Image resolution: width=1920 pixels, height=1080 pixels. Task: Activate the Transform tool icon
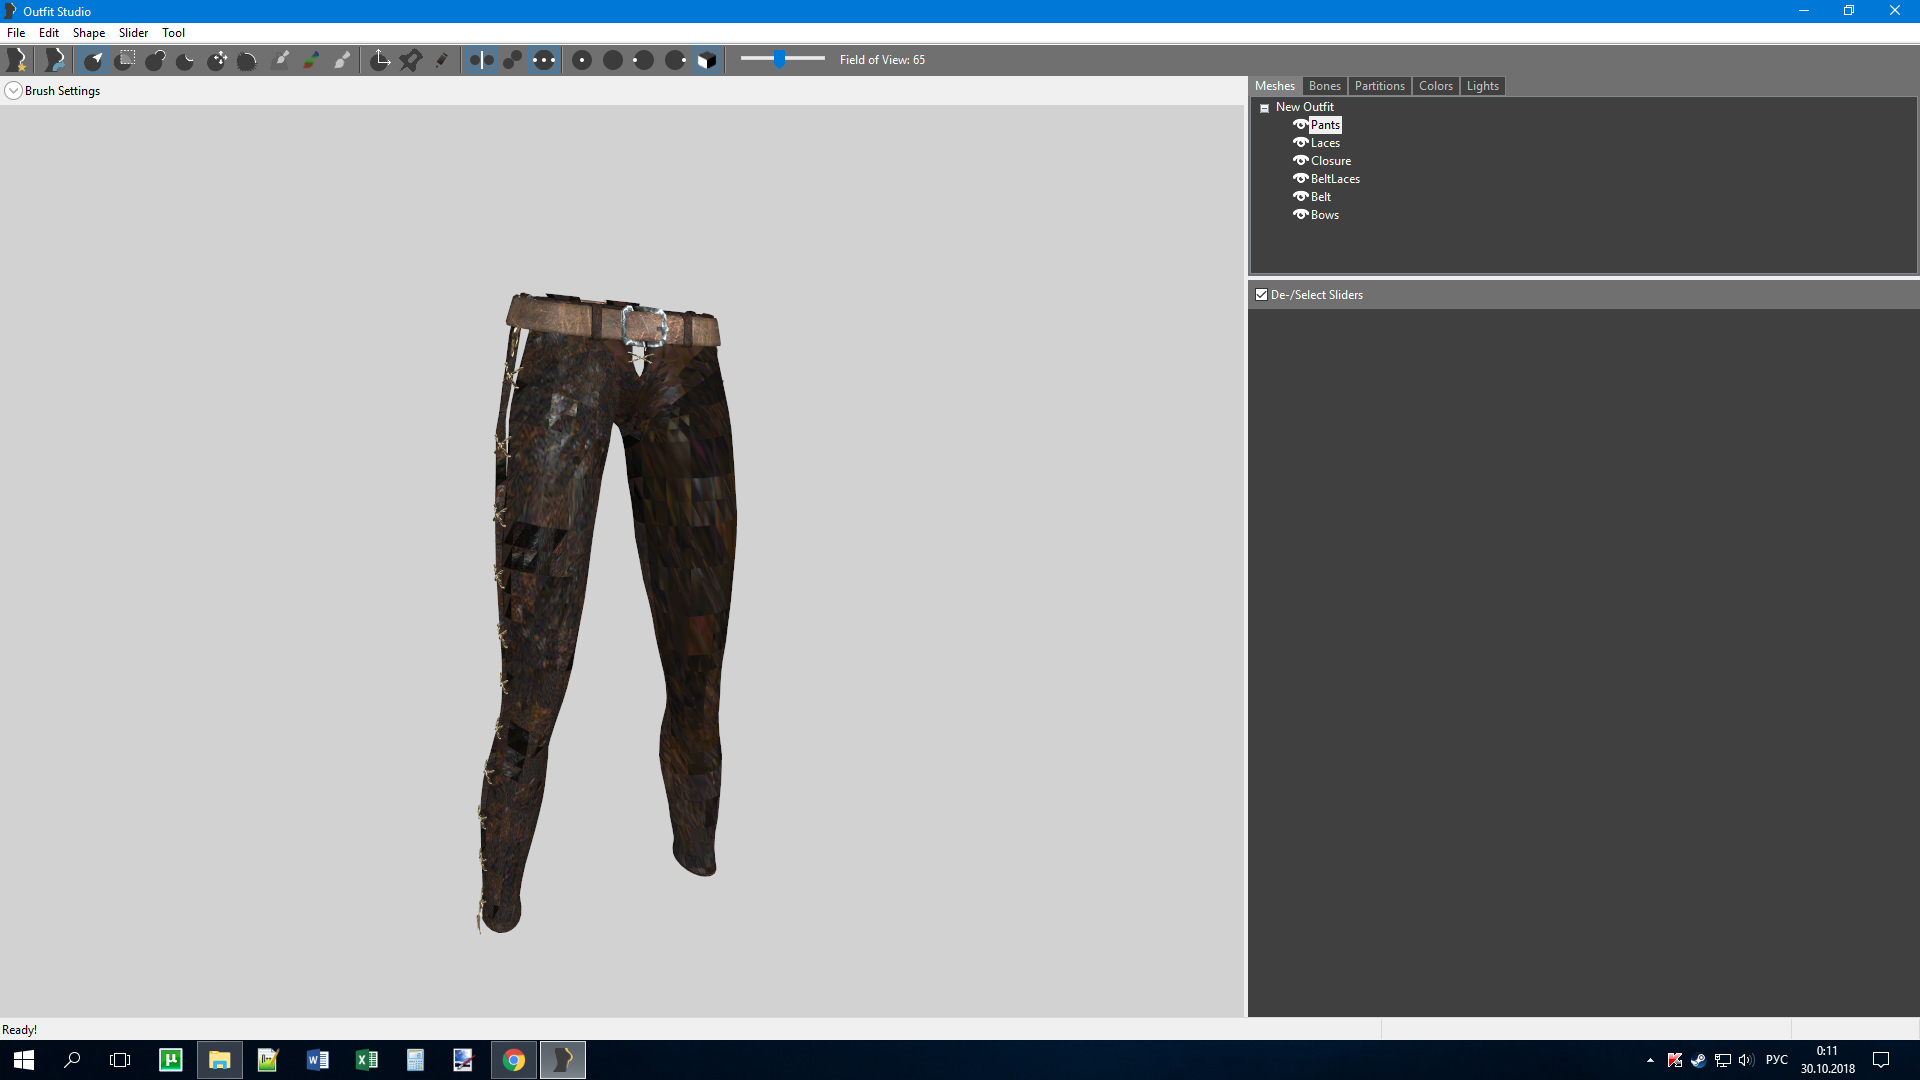(380, 60)
